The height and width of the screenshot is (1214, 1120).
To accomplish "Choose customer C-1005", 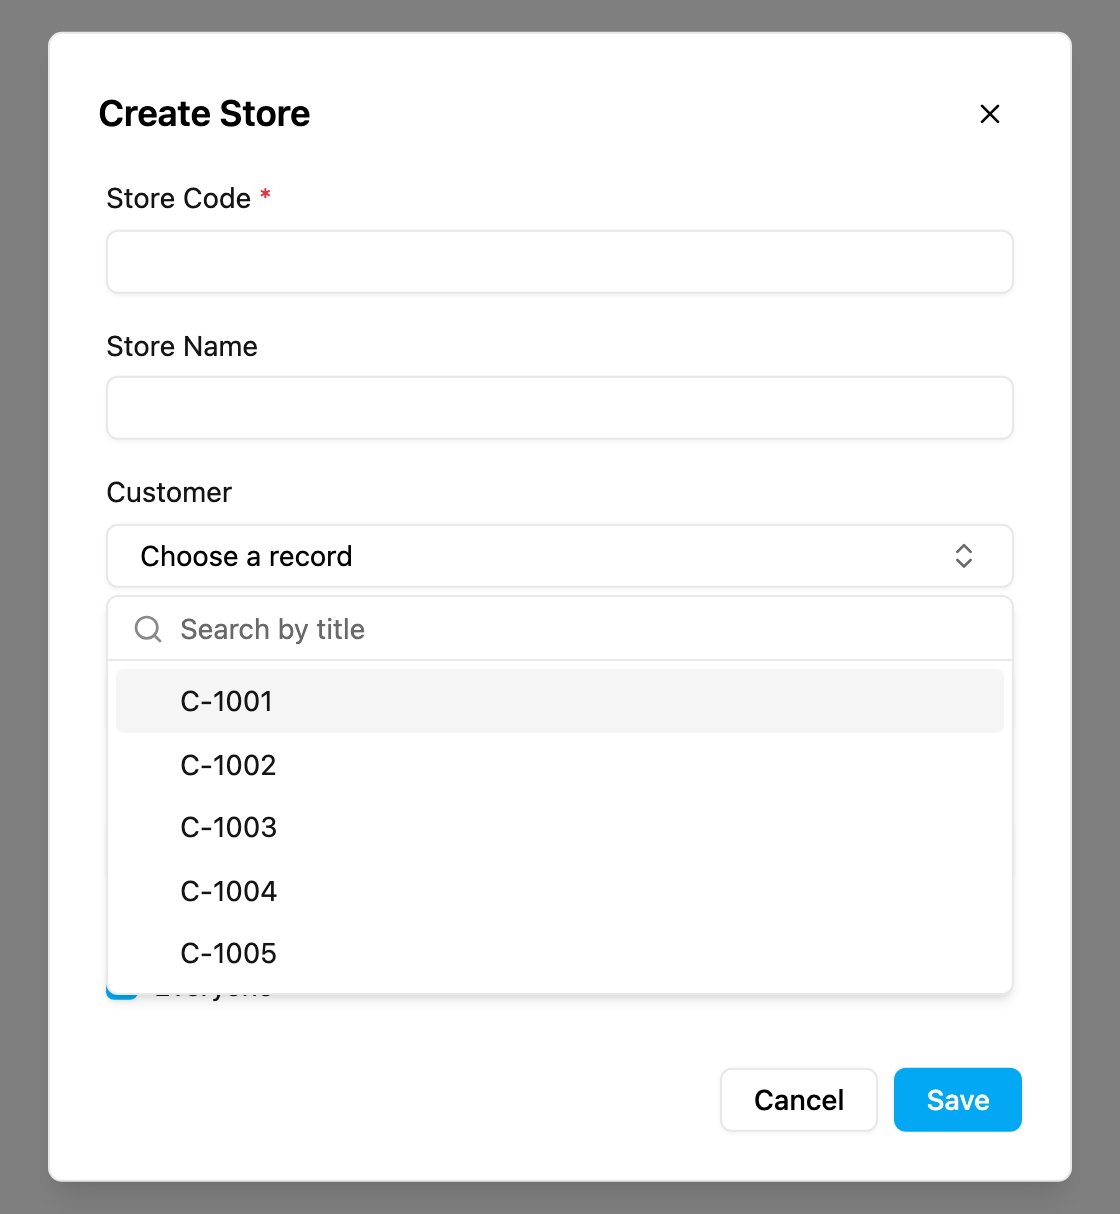I will point(560,954).
